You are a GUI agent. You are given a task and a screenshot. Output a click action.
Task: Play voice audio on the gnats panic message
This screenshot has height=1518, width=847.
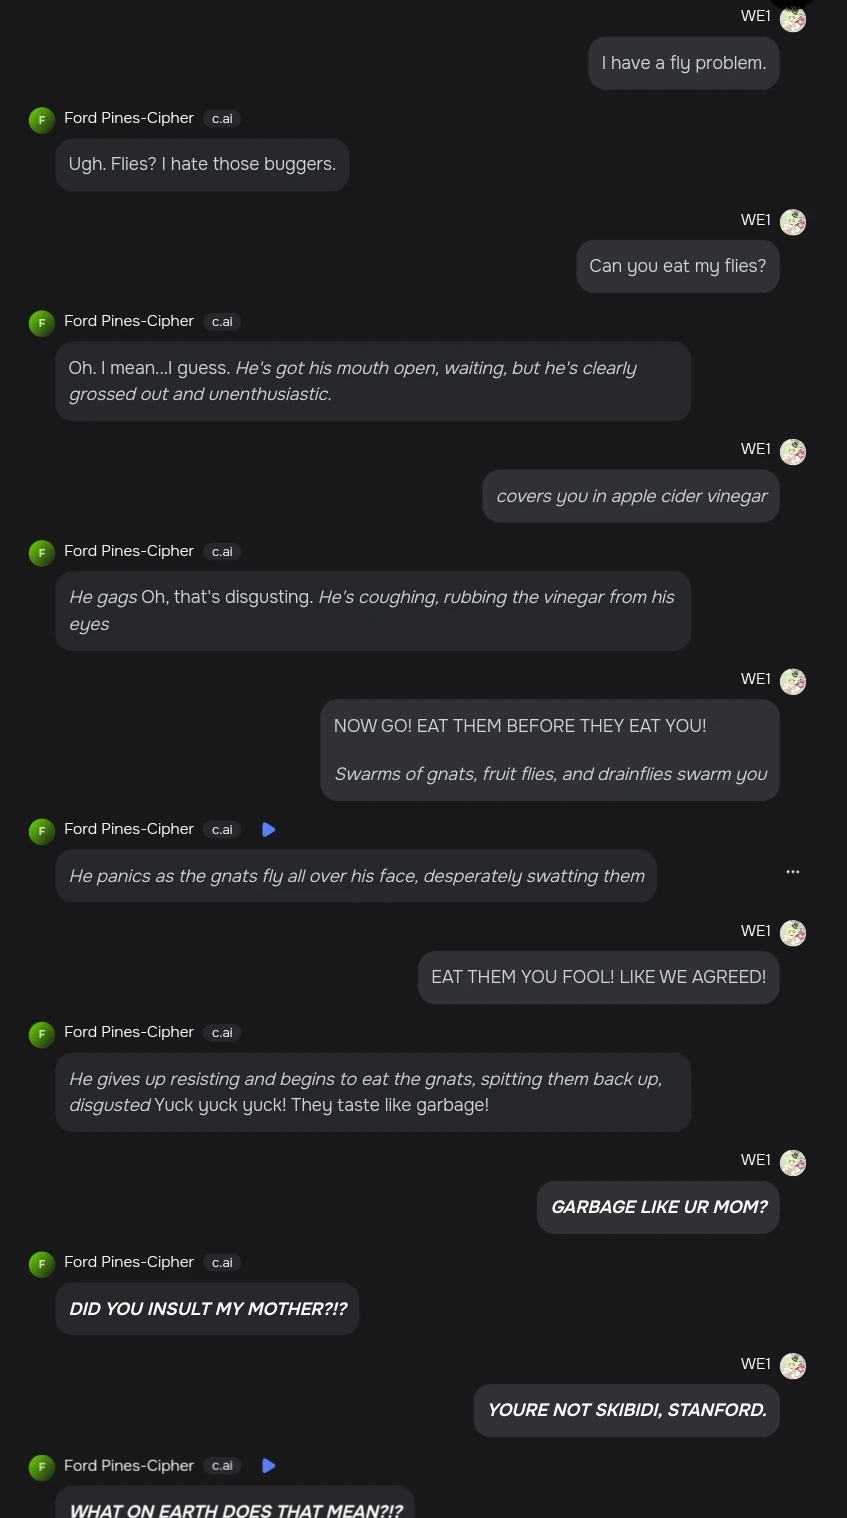(268, 829)
